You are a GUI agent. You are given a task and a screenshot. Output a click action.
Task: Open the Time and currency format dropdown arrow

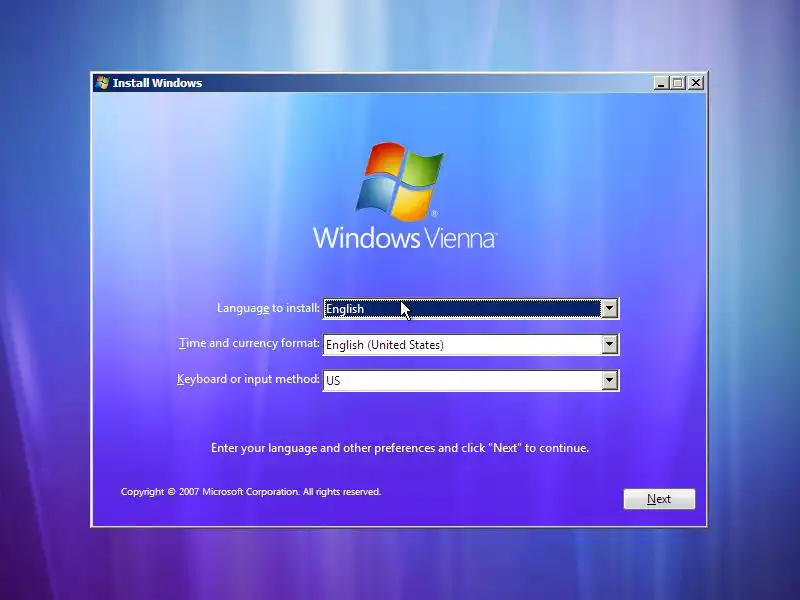coord(609,344)
